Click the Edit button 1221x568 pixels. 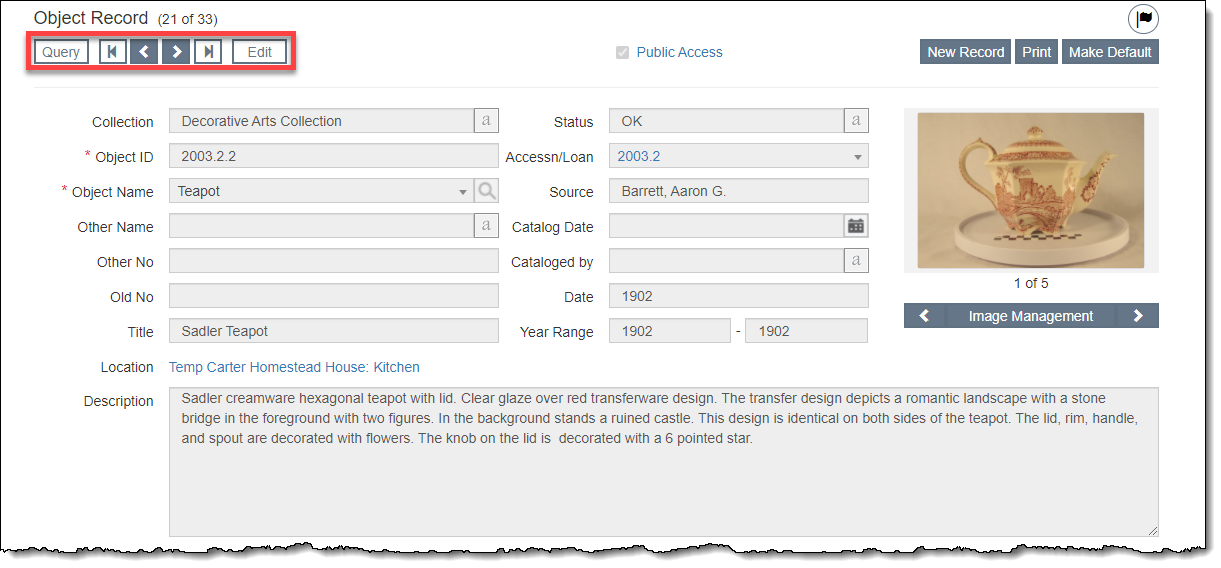pyautogui.click(x=260, y=52)
